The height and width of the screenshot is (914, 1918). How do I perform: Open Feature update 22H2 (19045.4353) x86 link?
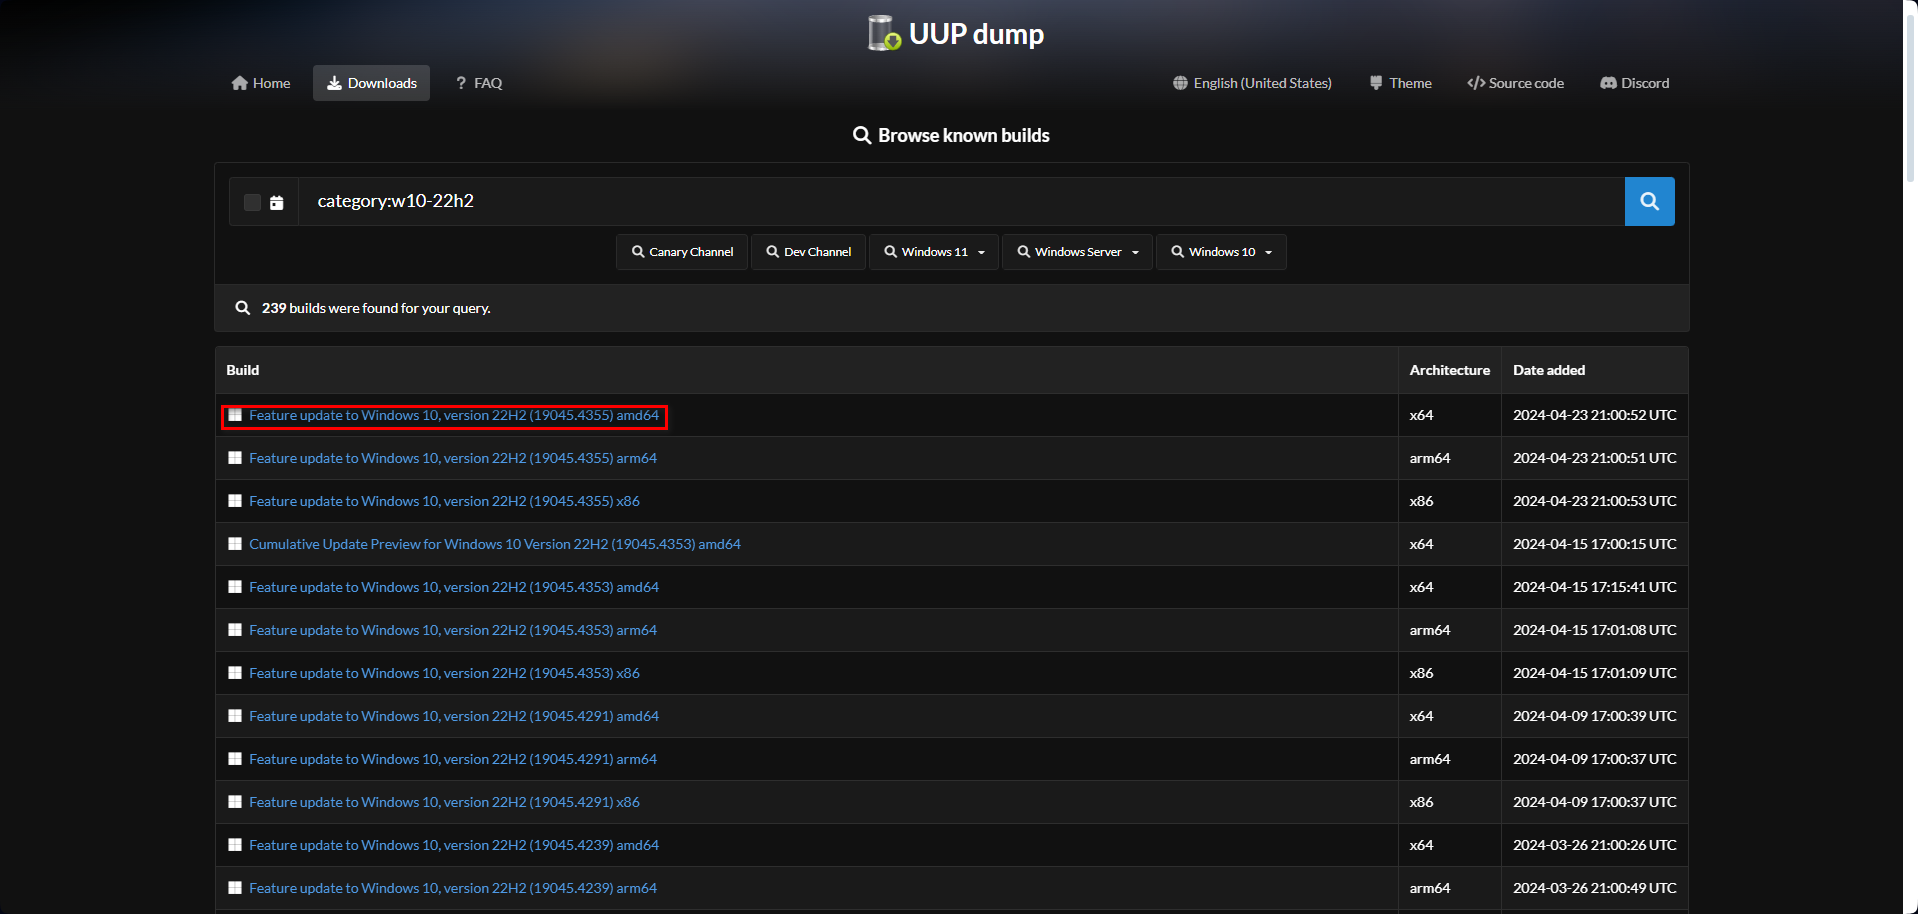click(x=444, y=673)
